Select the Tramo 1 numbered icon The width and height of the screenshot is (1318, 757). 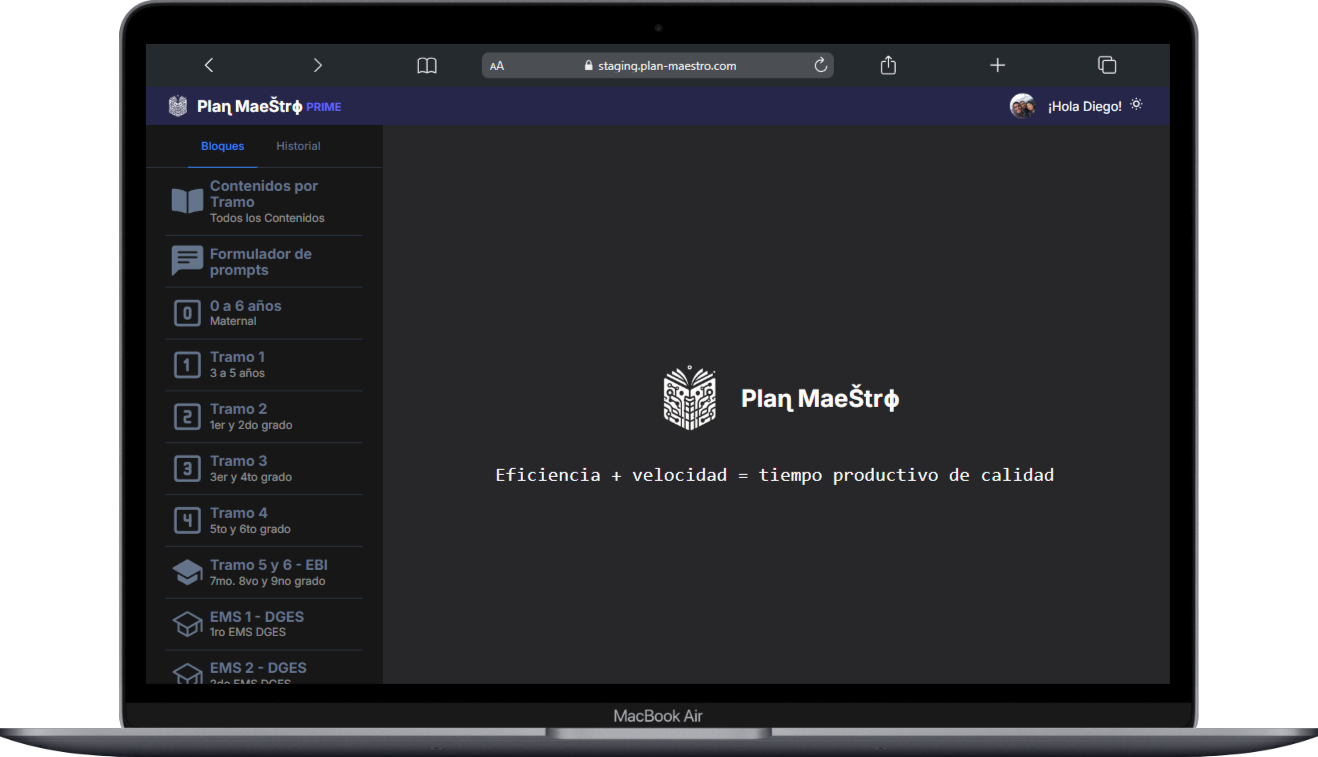186,364
